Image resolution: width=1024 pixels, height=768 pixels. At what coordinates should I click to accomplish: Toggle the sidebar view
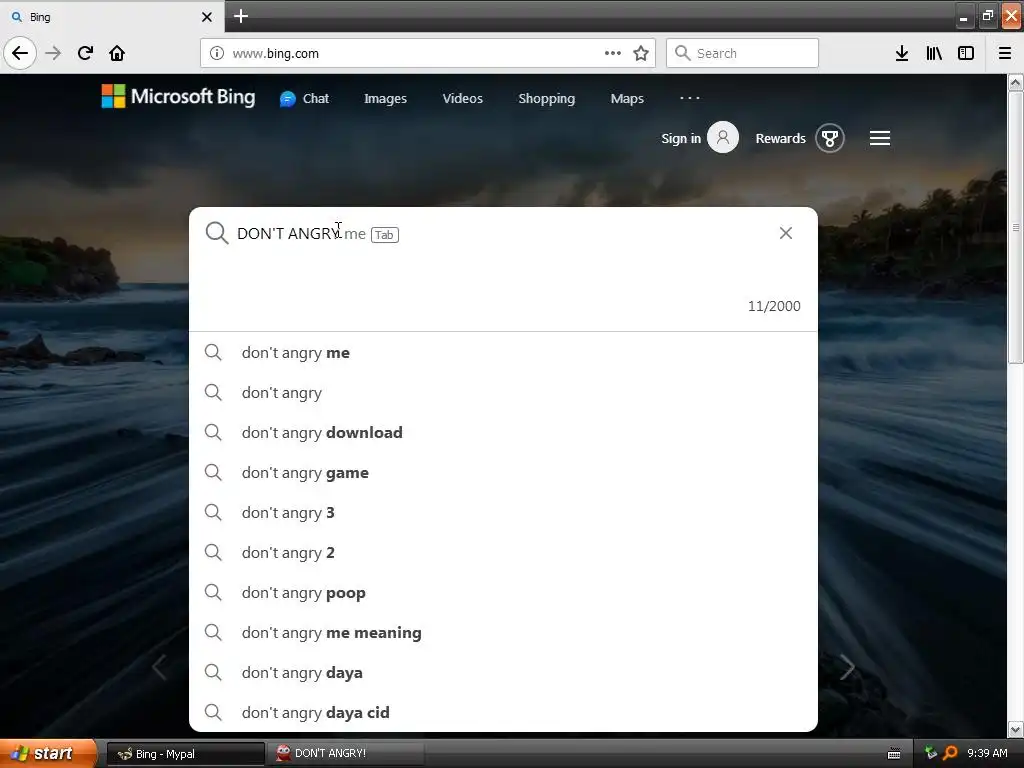tap(966, 53)
